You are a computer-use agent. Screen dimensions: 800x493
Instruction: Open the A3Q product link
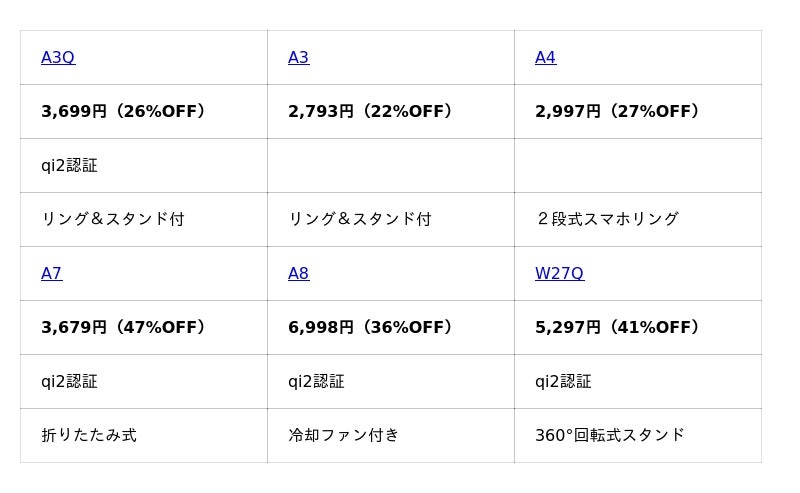coord(58,58)
